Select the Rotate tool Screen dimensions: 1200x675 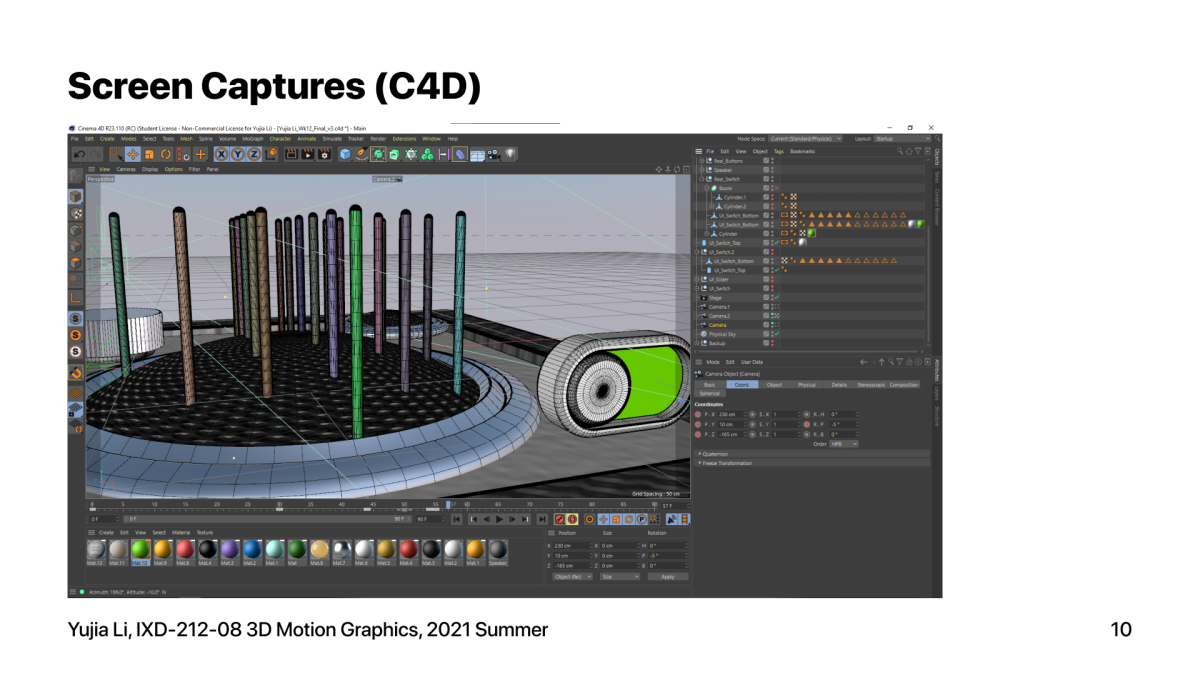[x=166, y=154]
